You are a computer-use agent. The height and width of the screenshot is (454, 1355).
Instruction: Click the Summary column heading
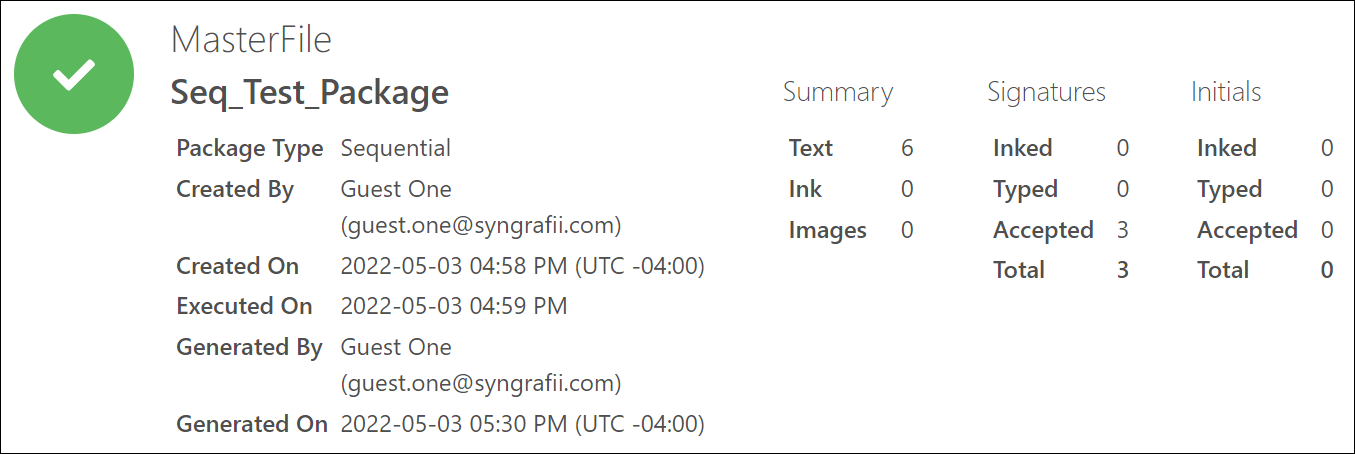(x=838, y=92)
